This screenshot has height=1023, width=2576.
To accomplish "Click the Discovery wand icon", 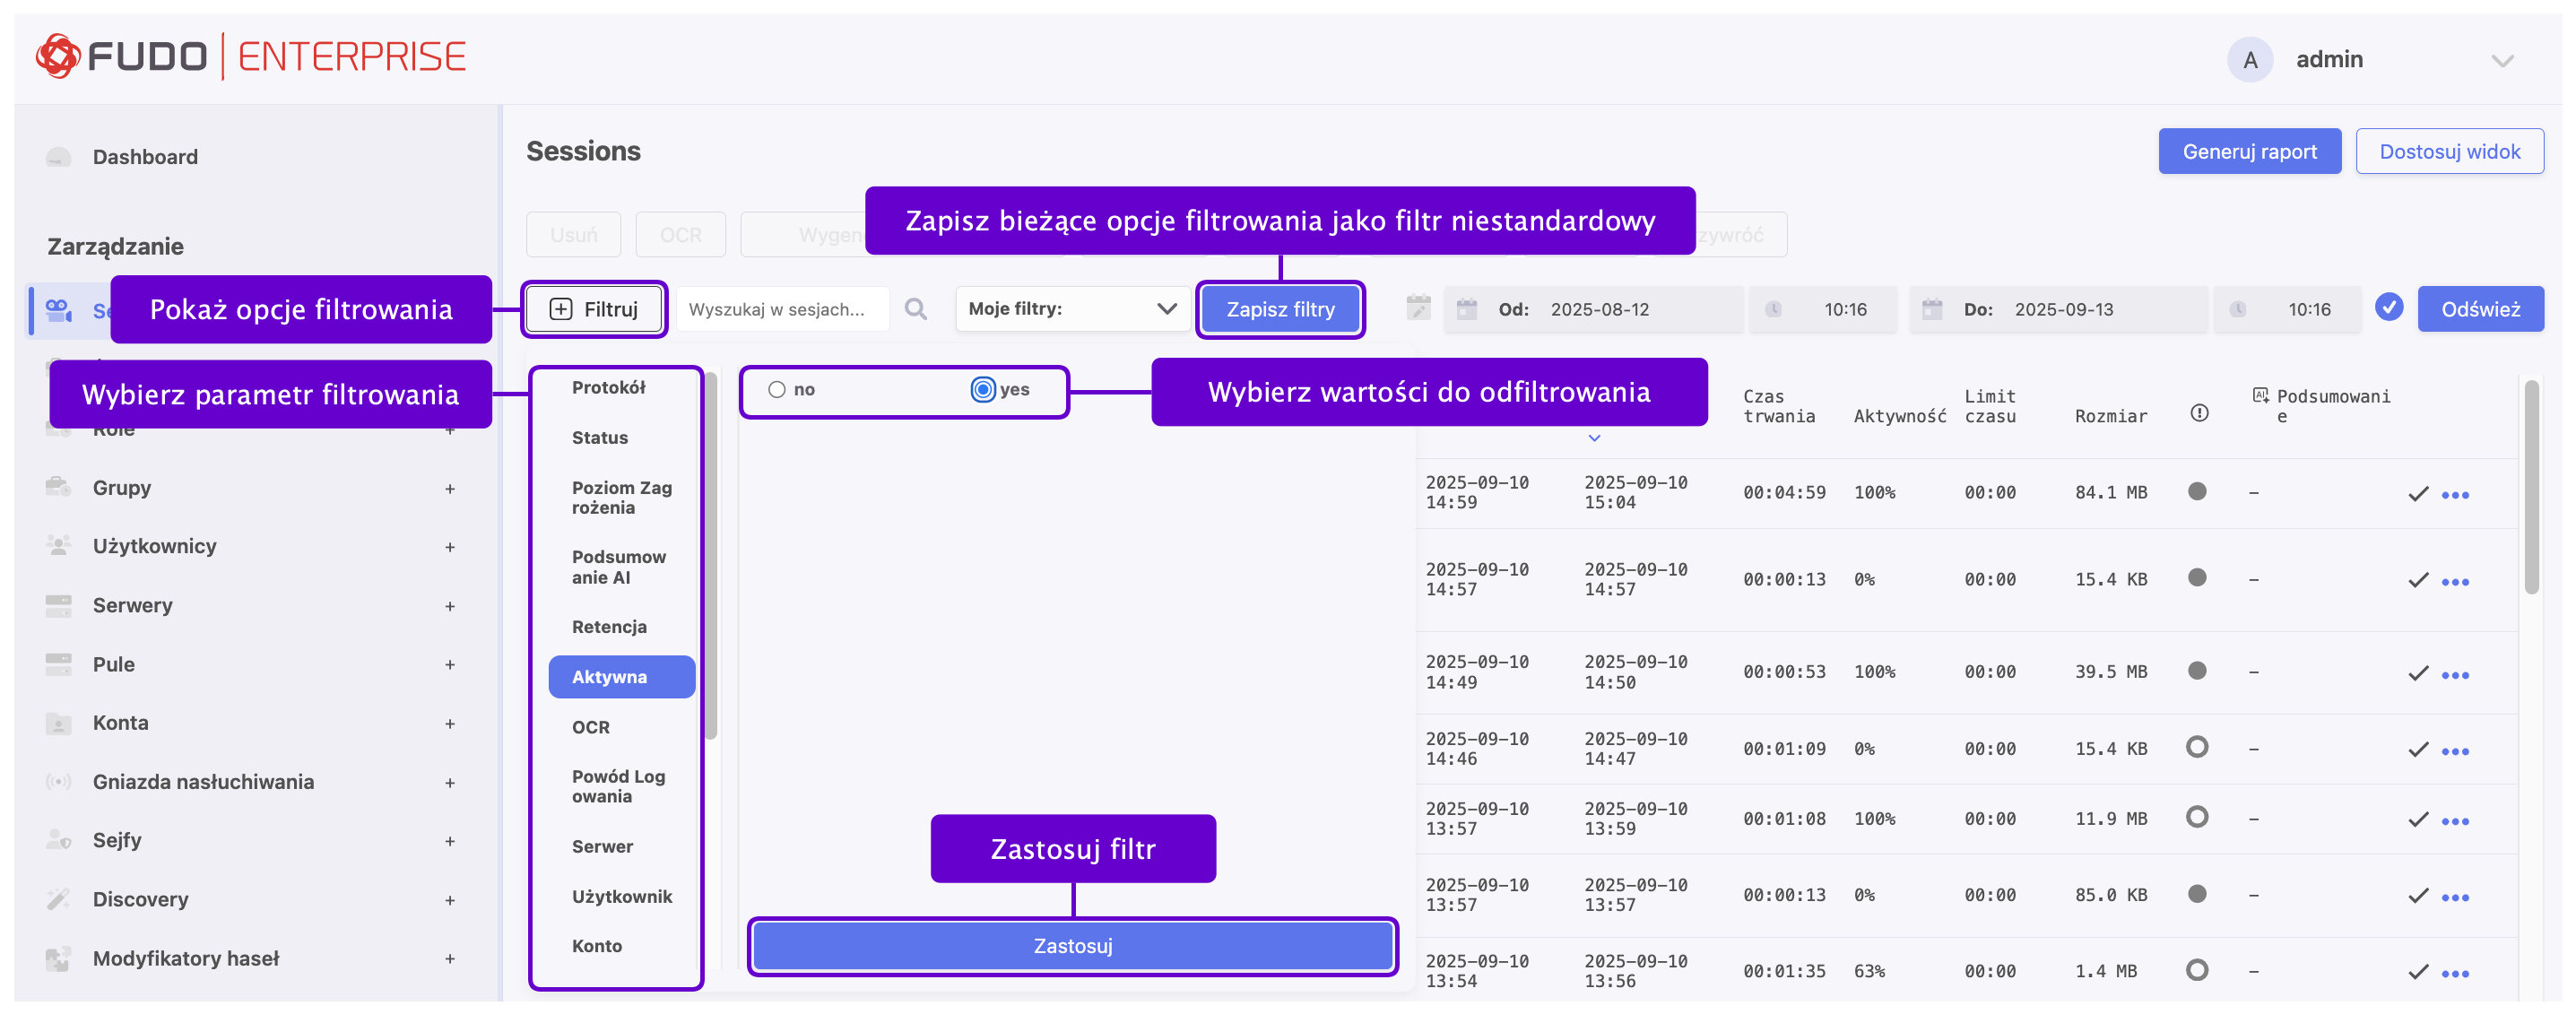I will pos(59,899).
